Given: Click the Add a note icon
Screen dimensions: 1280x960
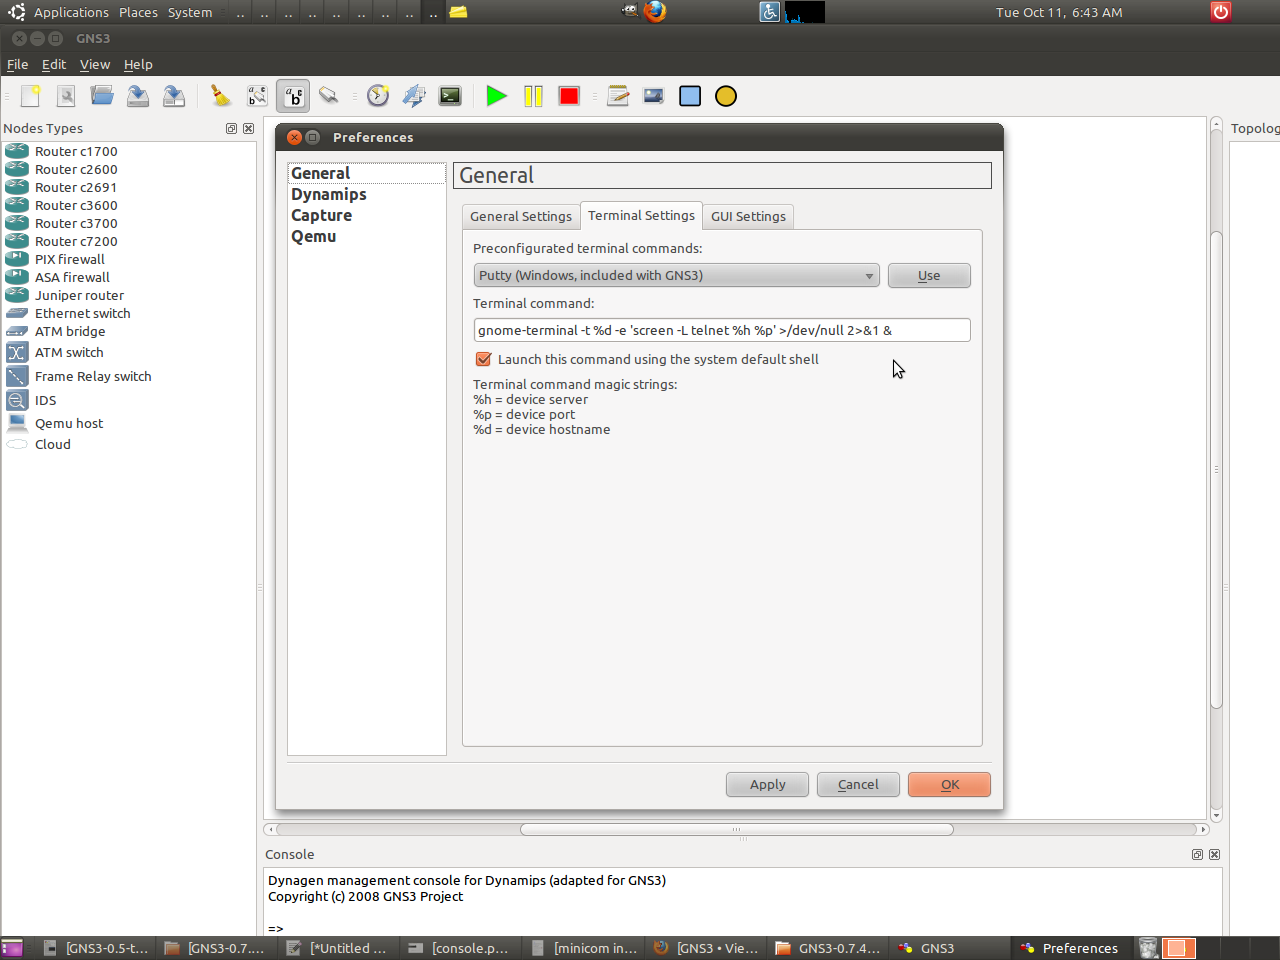Looking at the screenshot, I should click(x=618, y=96).
